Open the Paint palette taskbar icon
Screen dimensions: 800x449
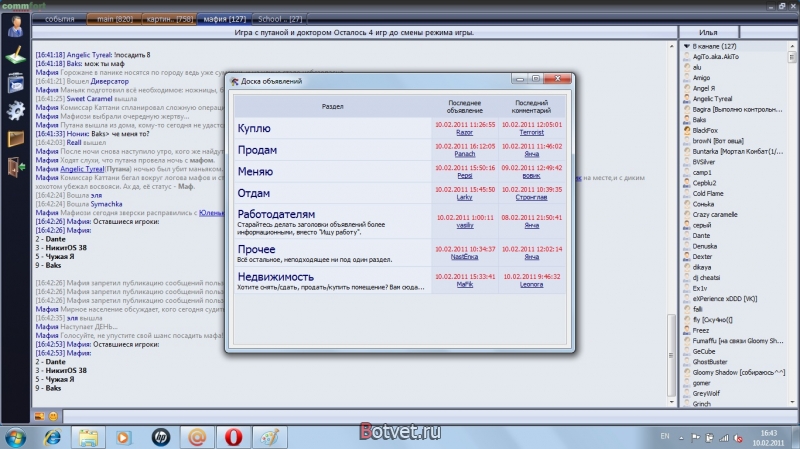(269, 437)
